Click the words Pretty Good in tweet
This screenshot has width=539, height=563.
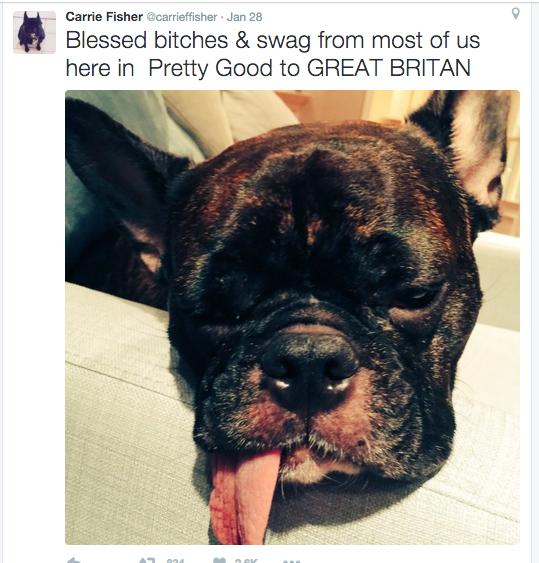click(210, 68)
